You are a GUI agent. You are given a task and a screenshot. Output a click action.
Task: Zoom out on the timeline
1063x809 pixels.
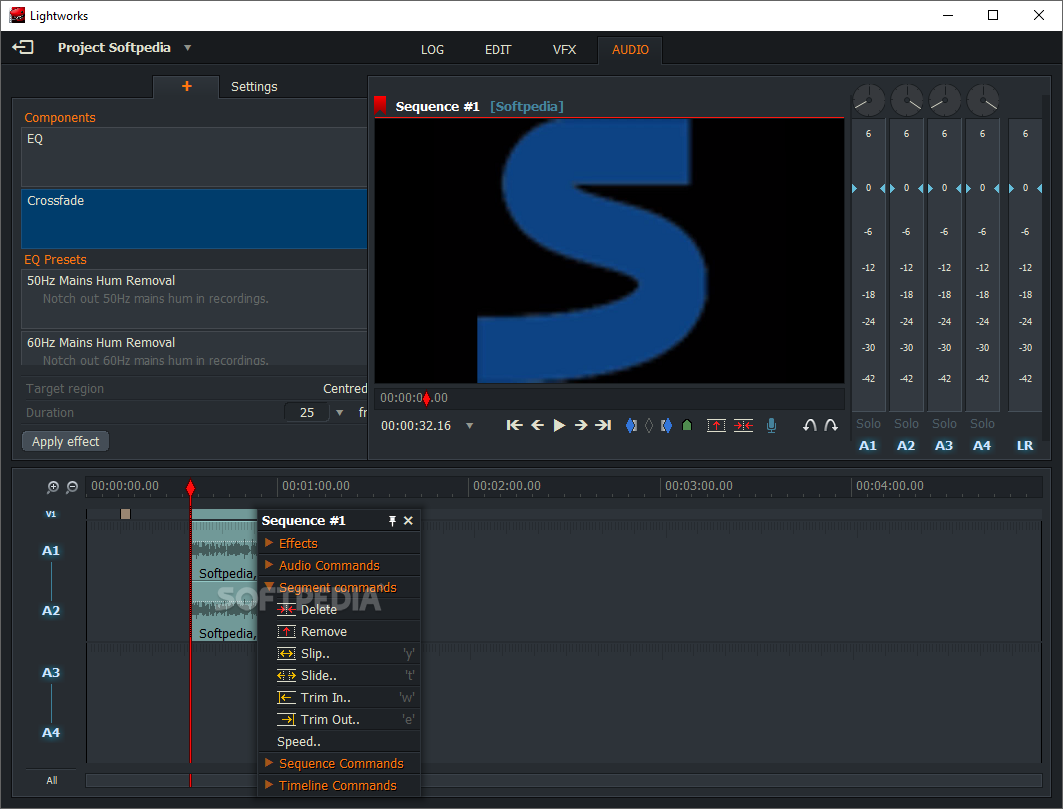(x=72, y=487)
